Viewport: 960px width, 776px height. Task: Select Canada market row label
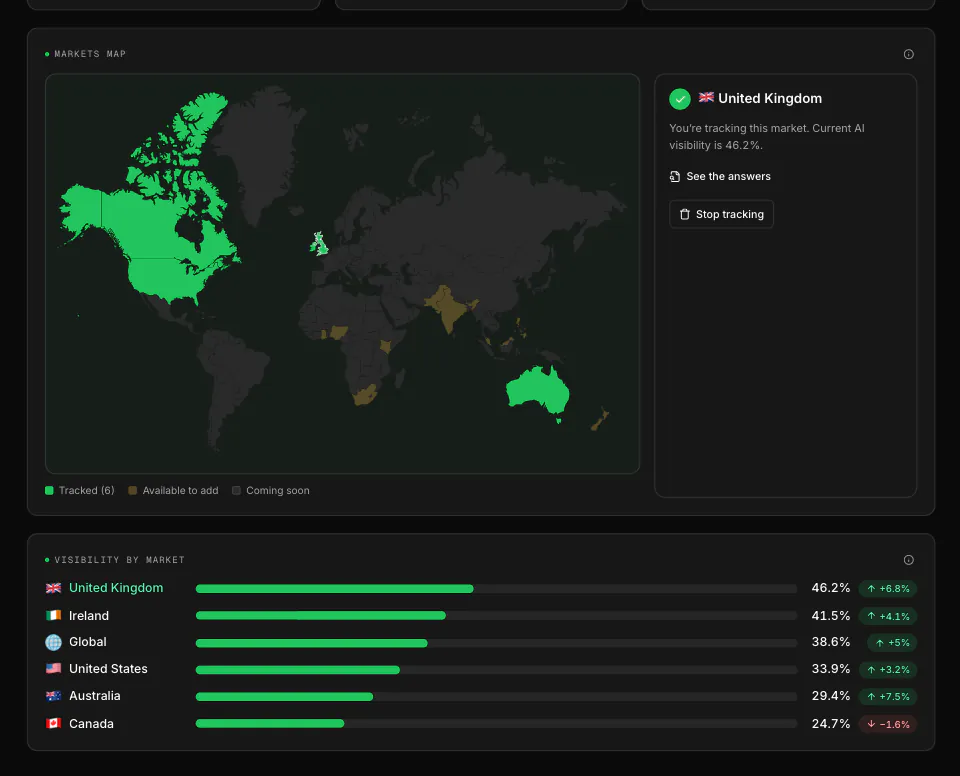point(91,723)
